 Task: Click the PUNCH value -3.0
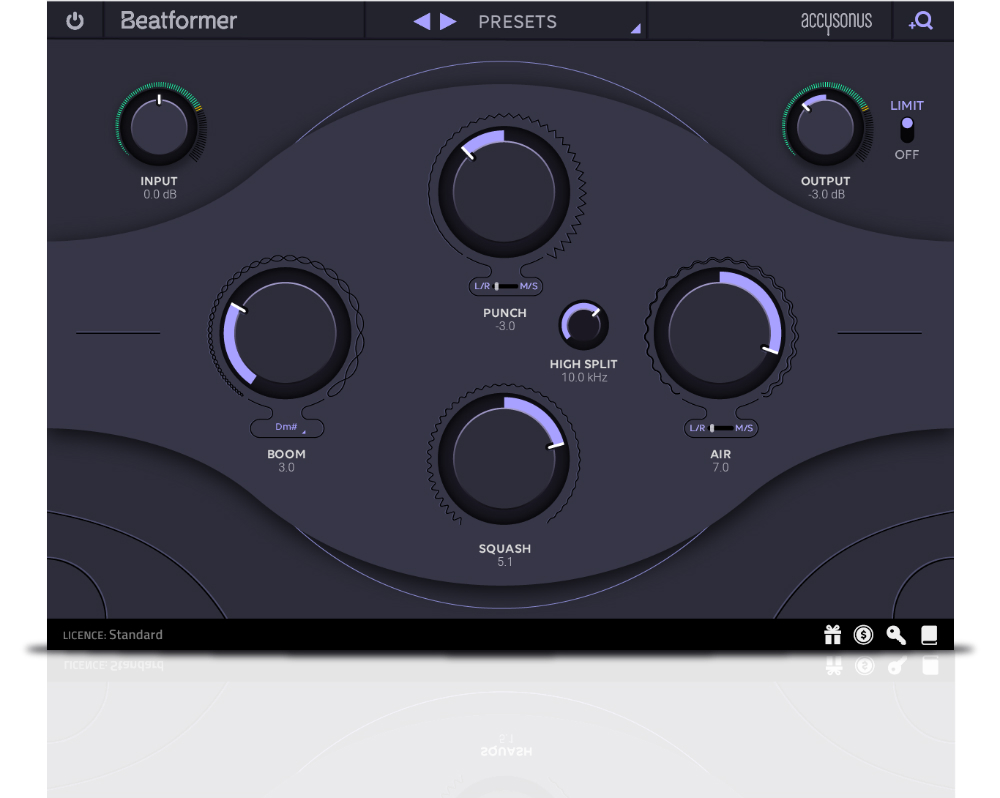point(504,326)
